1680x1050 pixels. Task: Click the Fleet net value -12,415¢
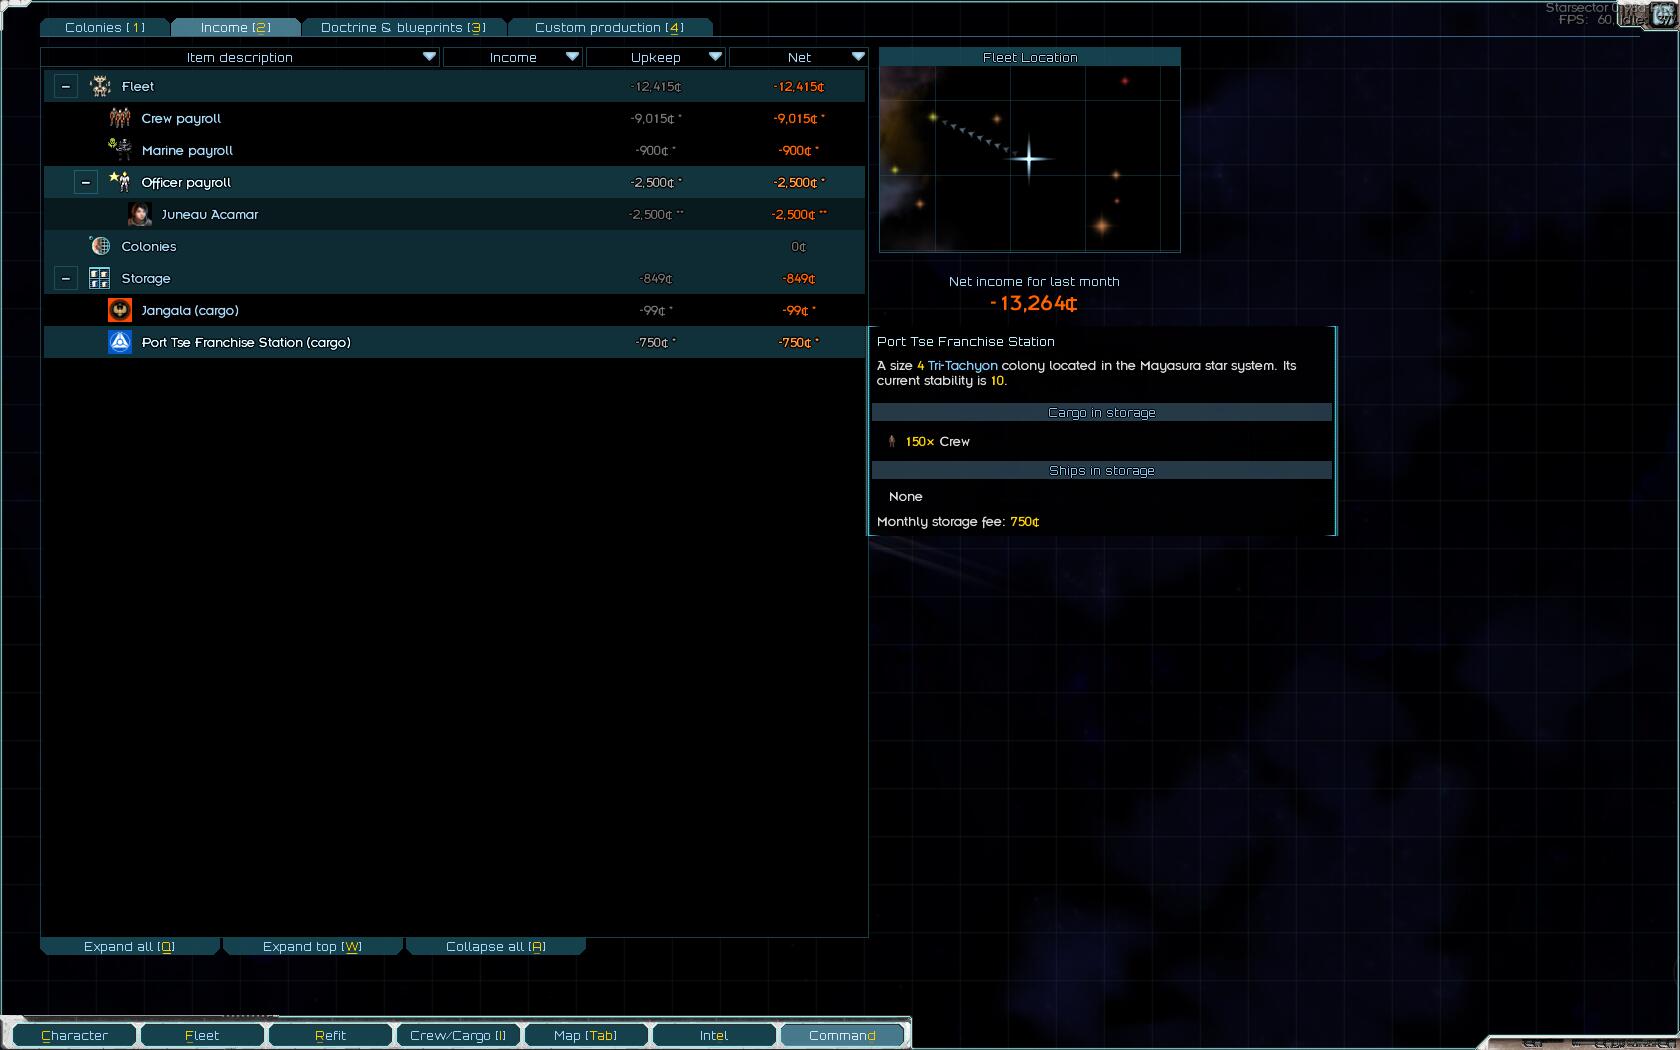(798, 87)
